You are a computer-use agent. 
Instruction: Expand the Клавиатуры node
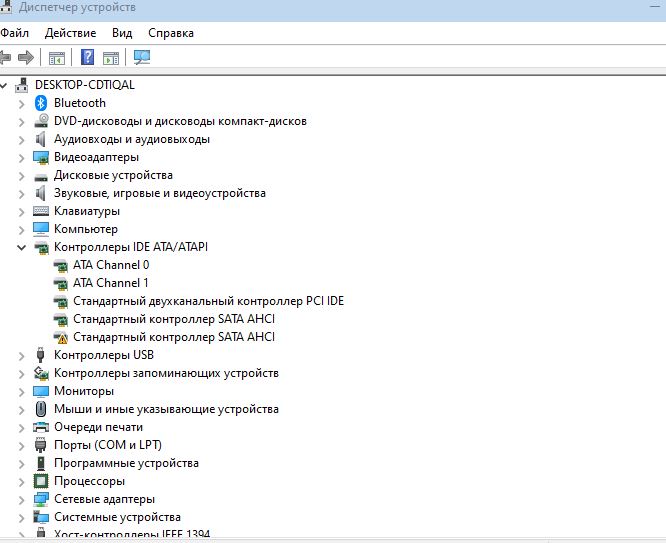[x=21, y=212]
